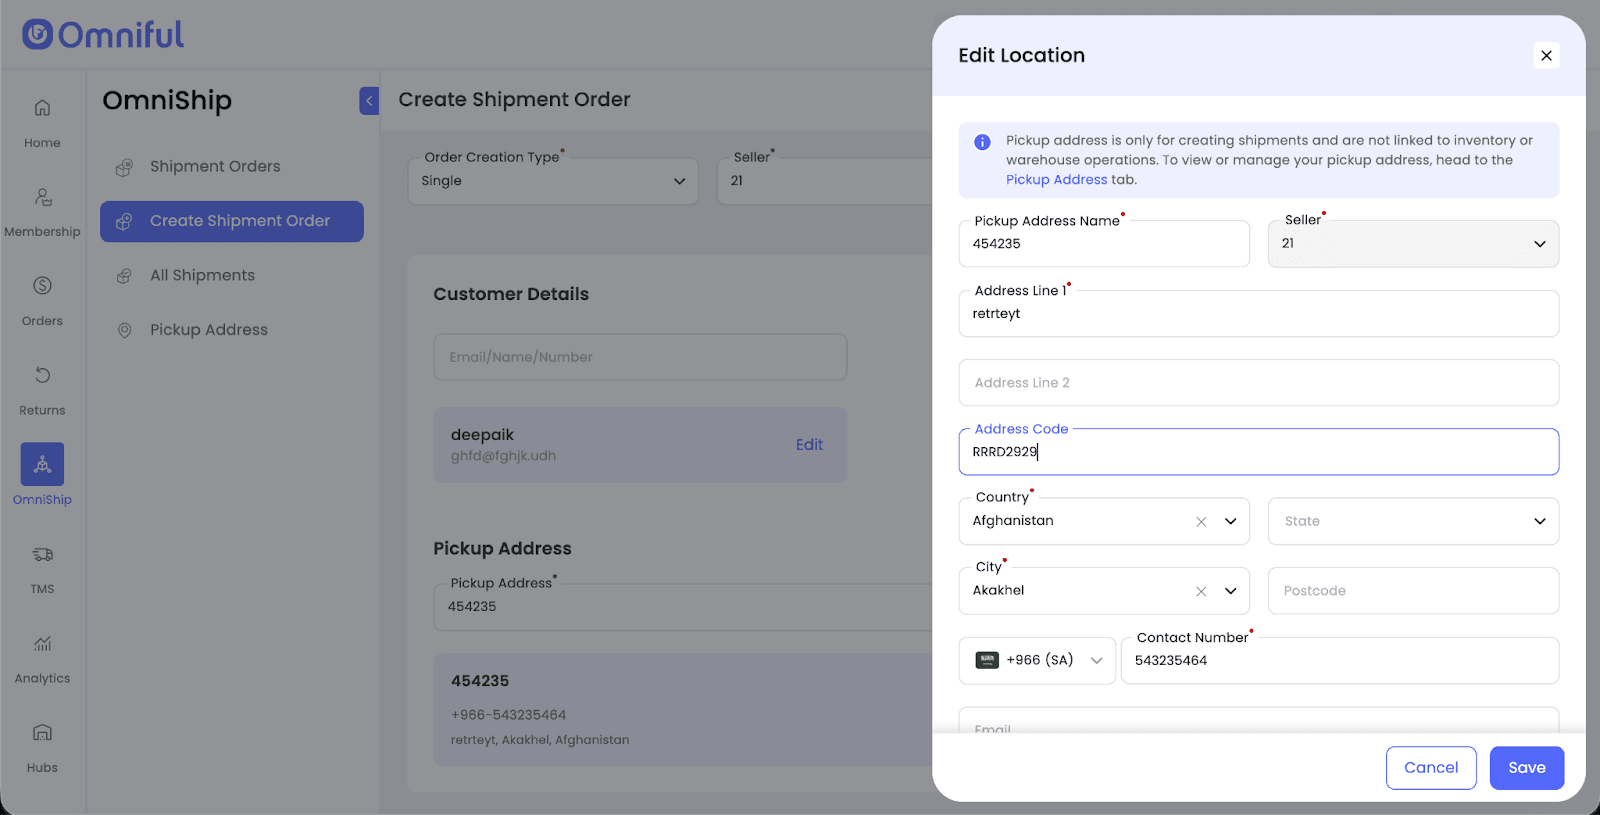
Task: Click the Home icon in sidebar
Action: coord(42,108)
